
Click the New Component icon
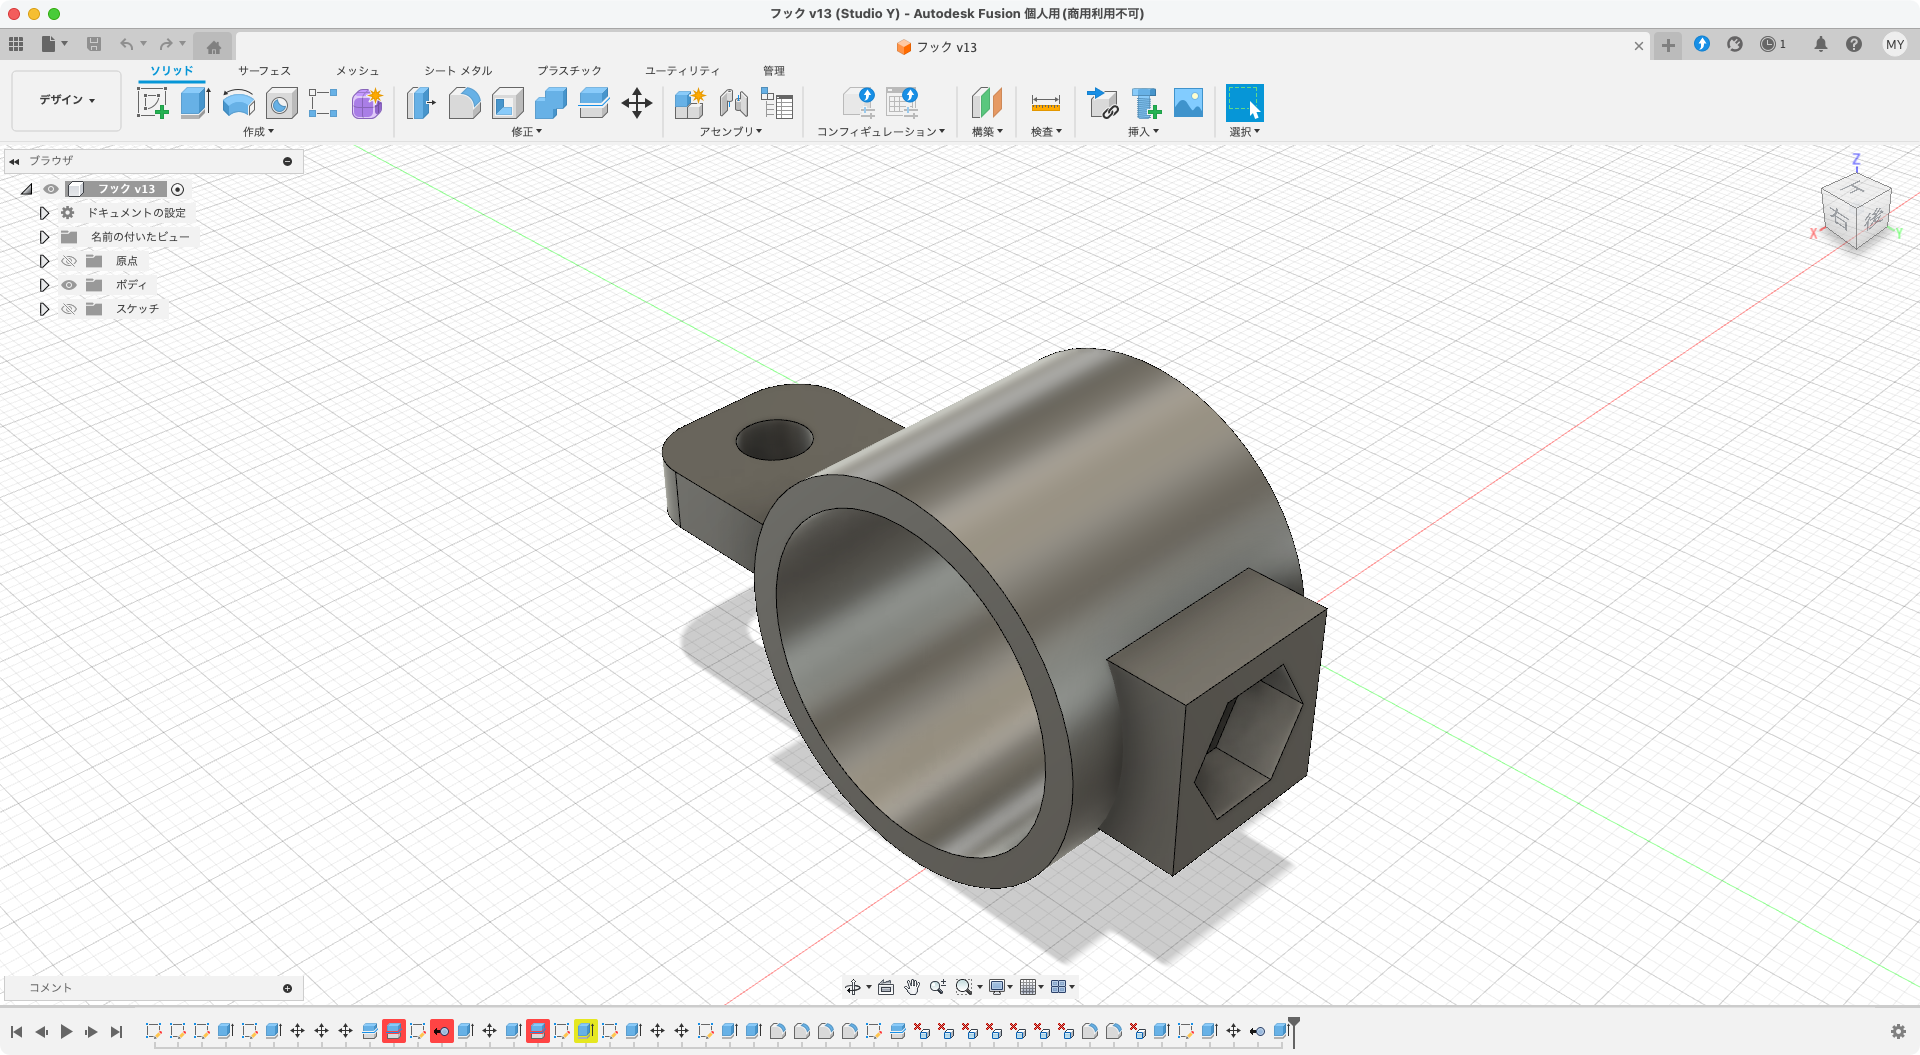689,103
